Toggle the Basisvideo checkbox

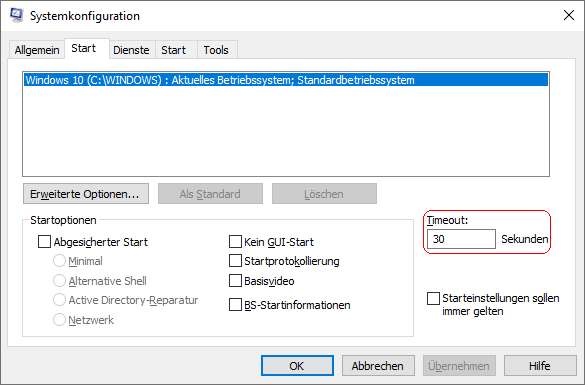(235, 281)
